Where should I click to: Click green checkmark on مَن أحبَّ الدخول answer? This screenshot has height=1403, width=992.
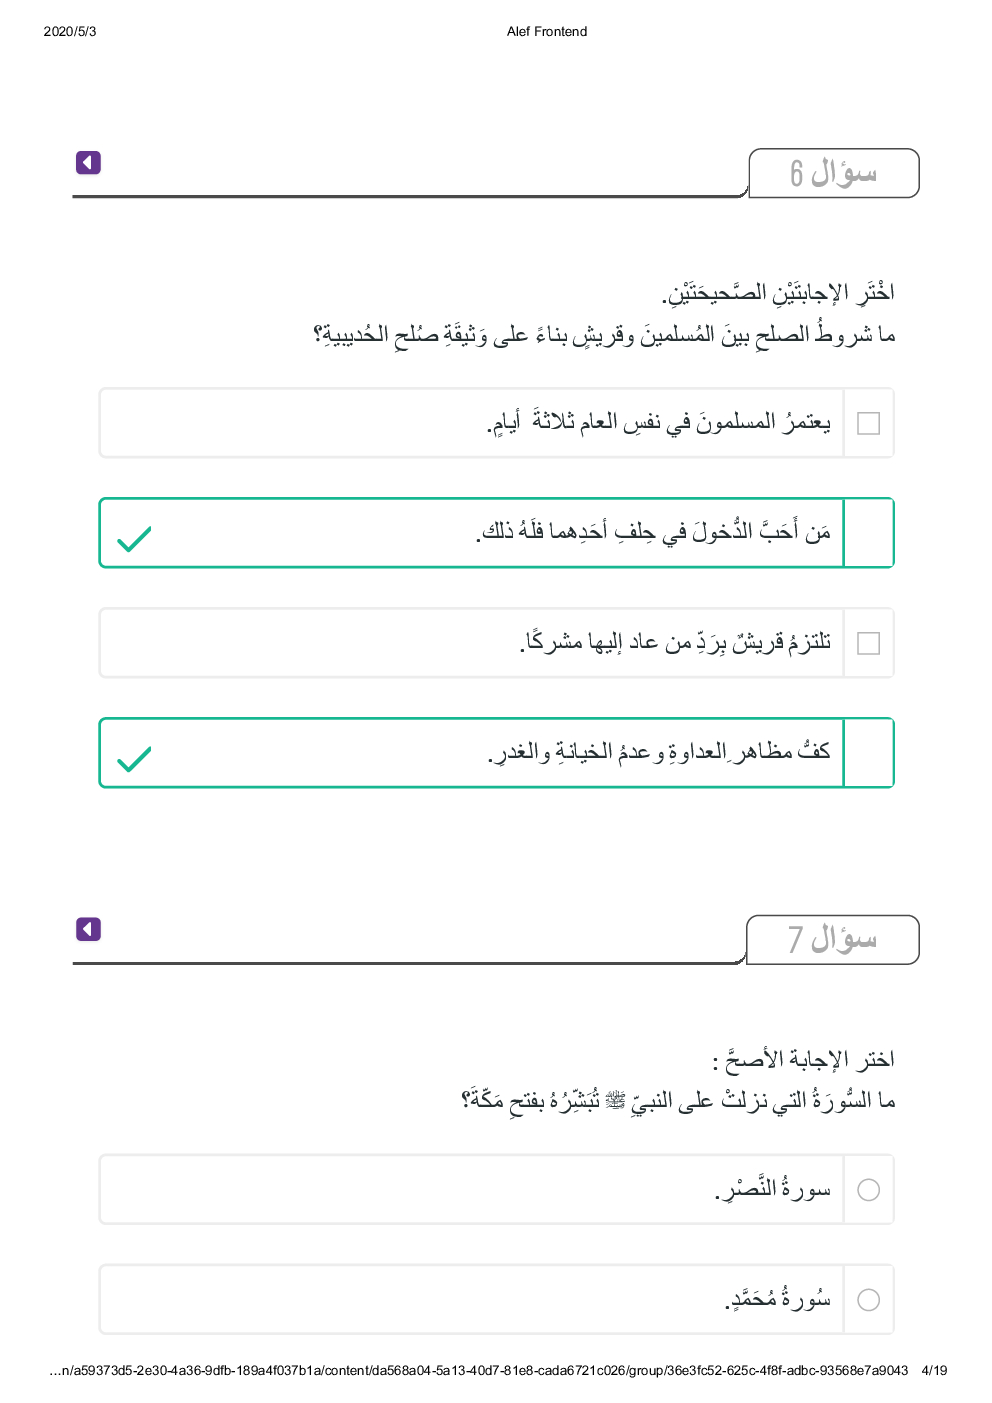tap(134, 539)
